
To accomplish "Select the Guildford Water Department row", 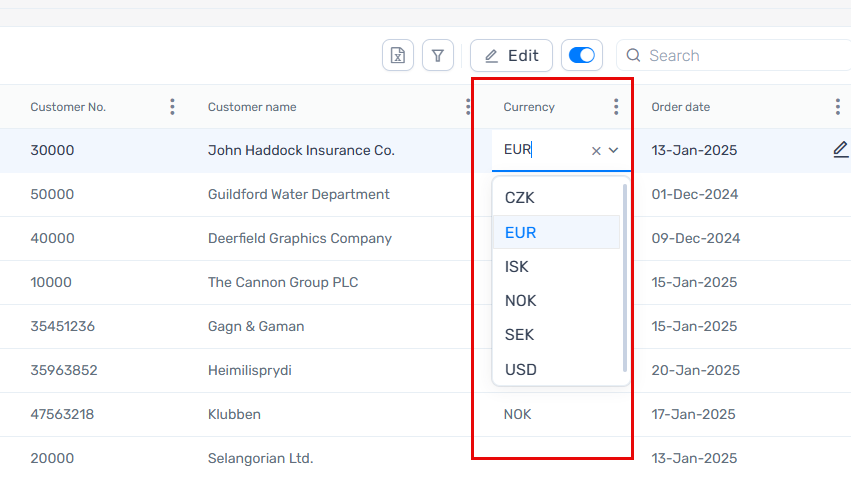I will (298, 194).
